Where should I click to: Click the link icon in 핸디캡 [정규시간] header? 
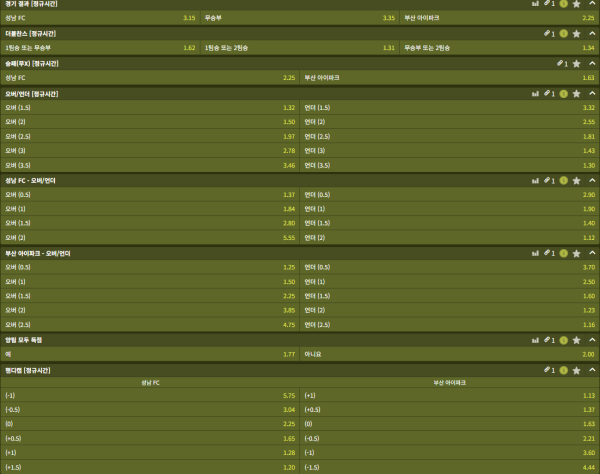[547, 370]
